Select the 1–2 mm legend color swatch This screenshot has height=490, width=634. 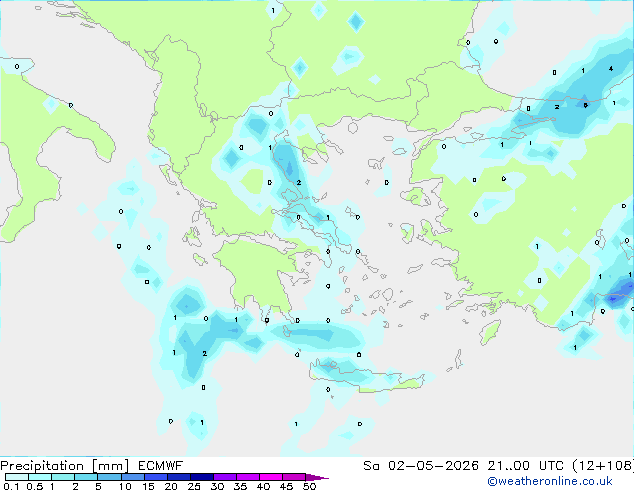tap(63, 477)
